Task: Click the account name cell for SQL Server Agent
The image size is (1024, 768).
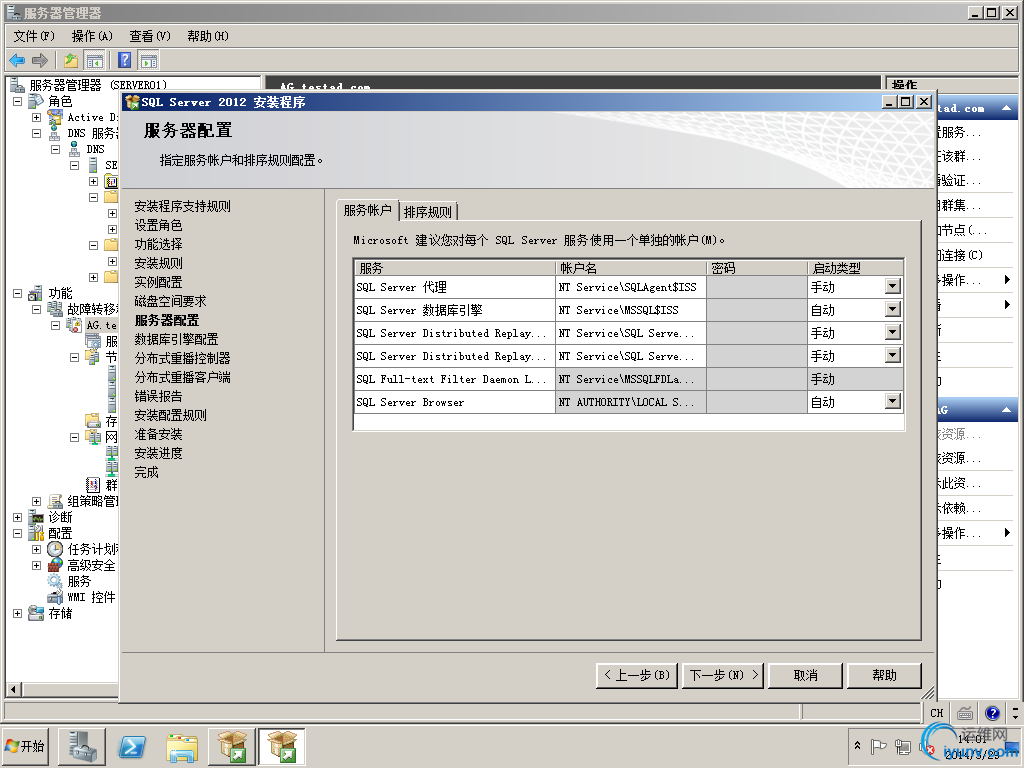Action: click(x=631, y=287)
